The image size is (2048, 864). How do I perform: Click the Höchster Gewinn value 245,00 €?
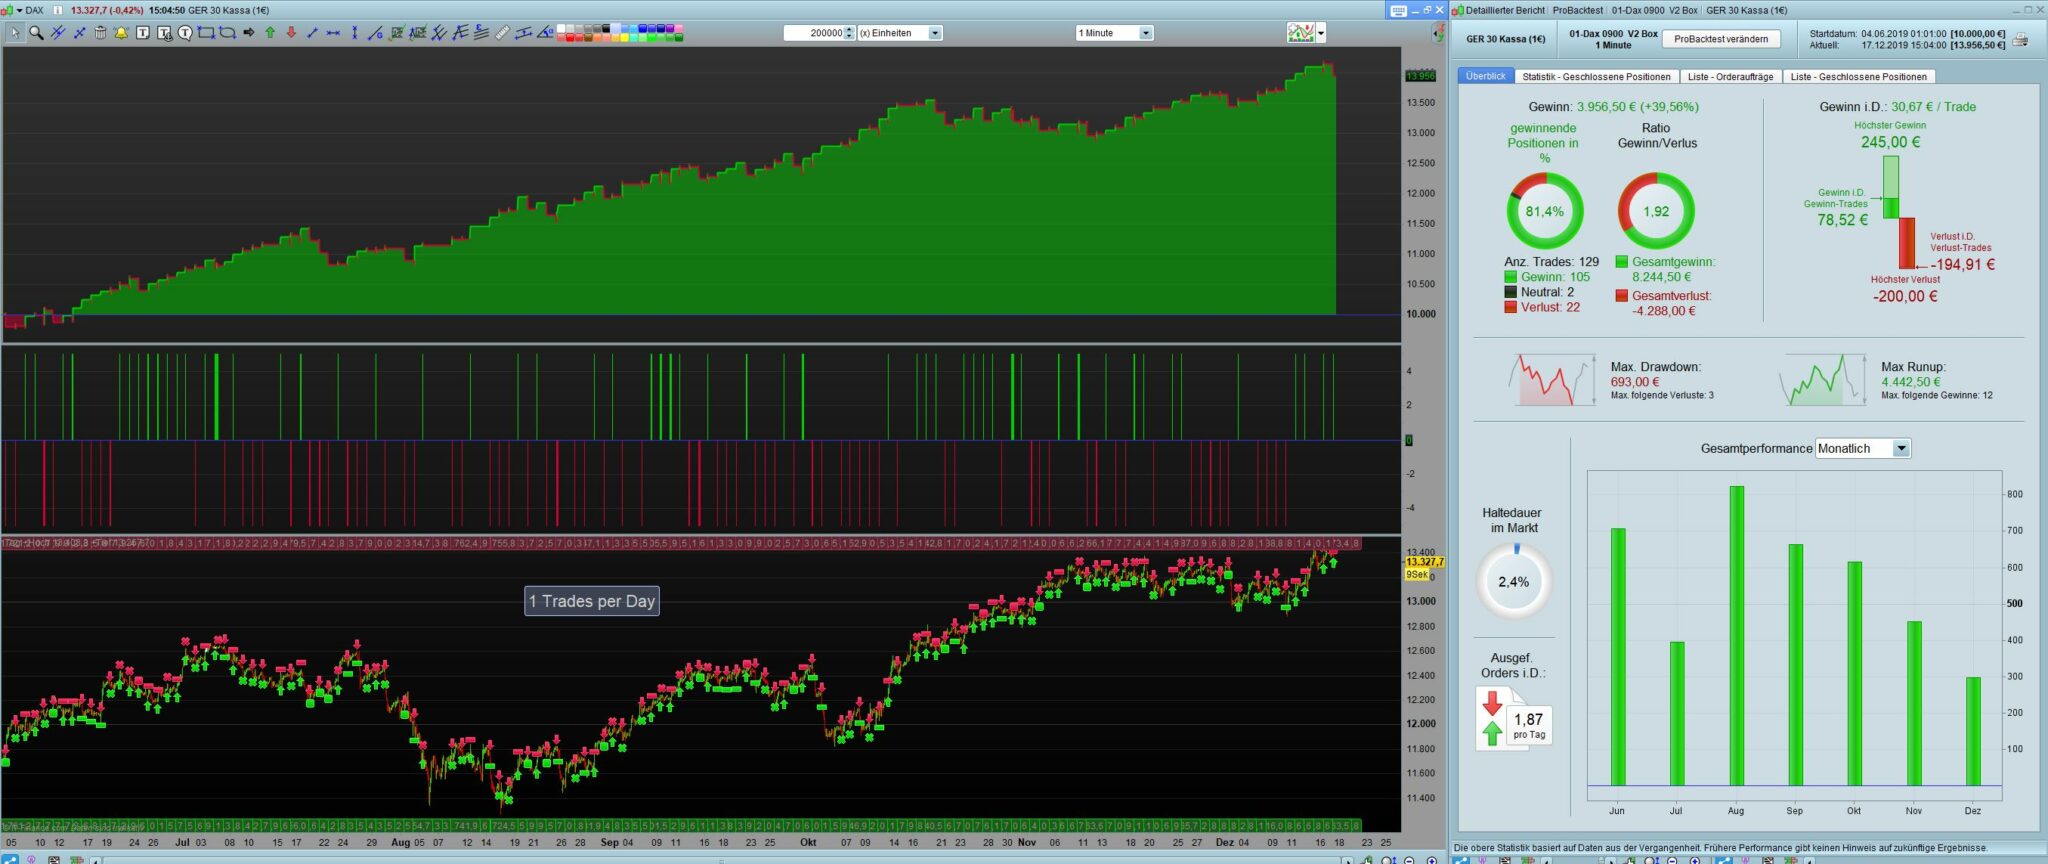click(x=1890, y=142)
